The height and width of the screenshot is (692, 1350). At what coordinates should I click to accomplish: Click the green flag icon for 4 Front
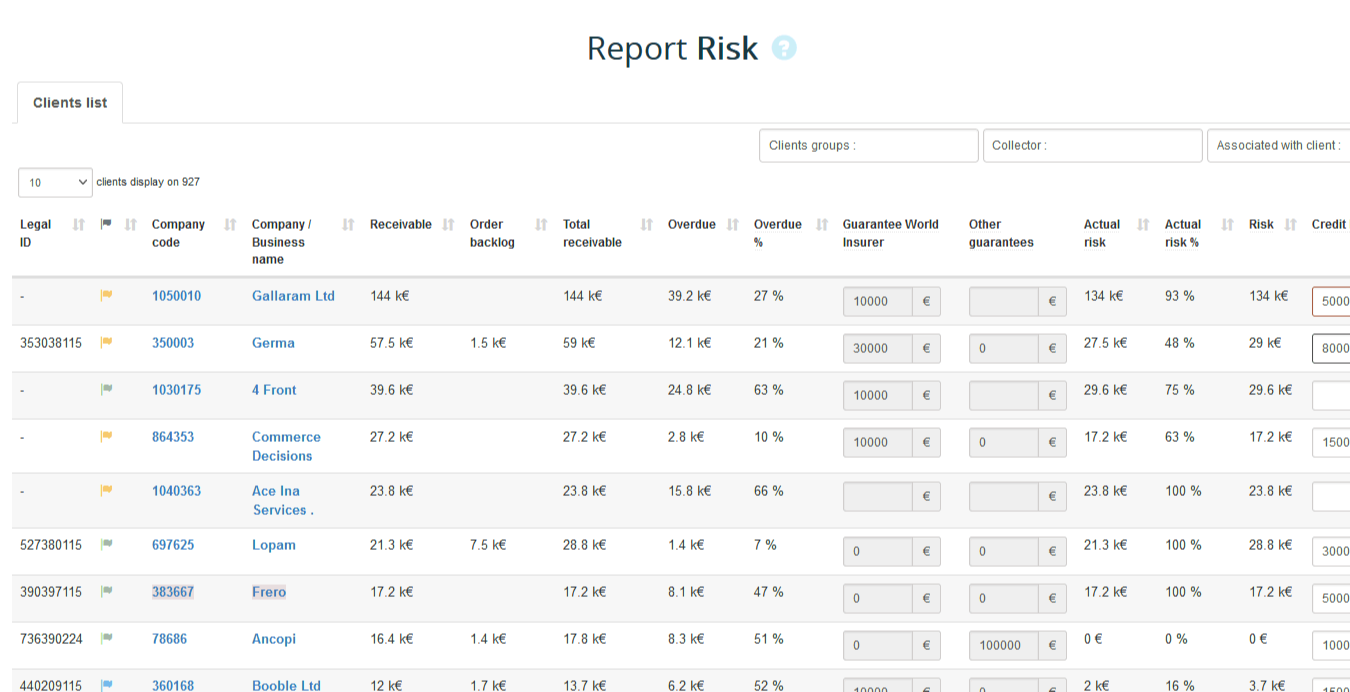click(x=106, y=389)
